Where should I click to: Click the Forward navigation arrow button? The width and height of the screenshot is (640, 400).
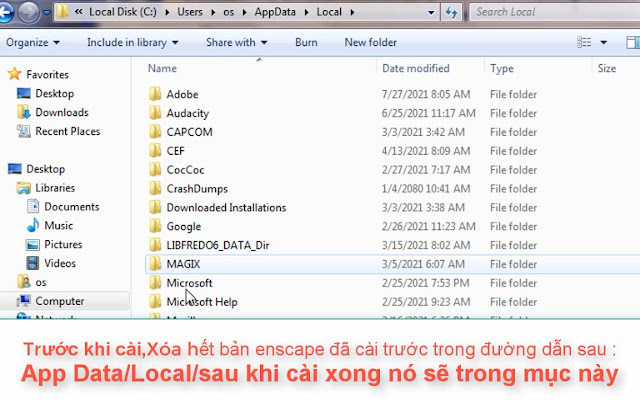coord(29,13)
